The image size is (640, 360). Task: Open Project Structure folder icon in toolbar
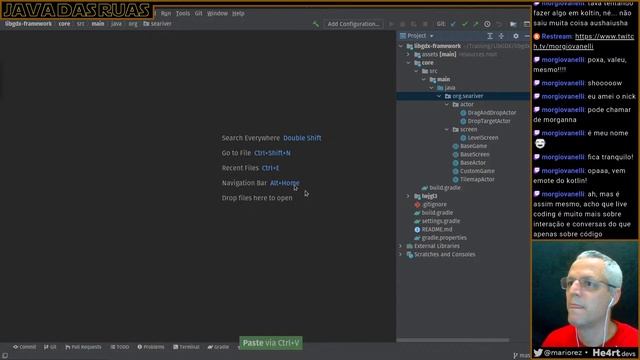513,24
